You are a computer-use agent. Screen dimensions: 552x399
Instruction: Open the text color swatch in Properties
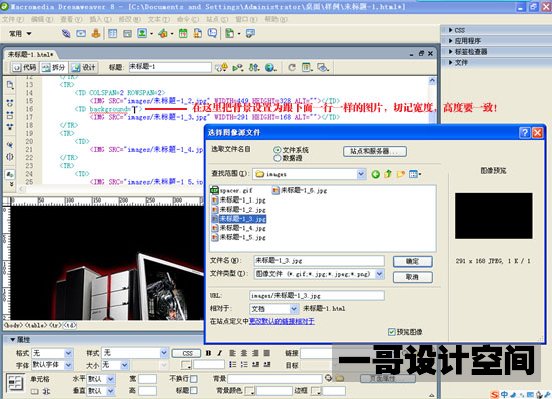(186, 365)
